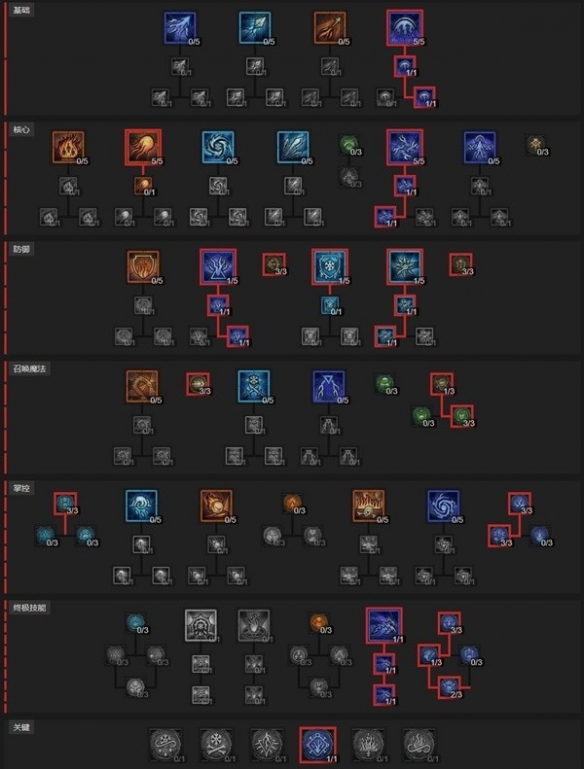Click the Chain Lightning skill in 核心 row
The width and height of the screenshot is (584, 769).
click(405, 148)
